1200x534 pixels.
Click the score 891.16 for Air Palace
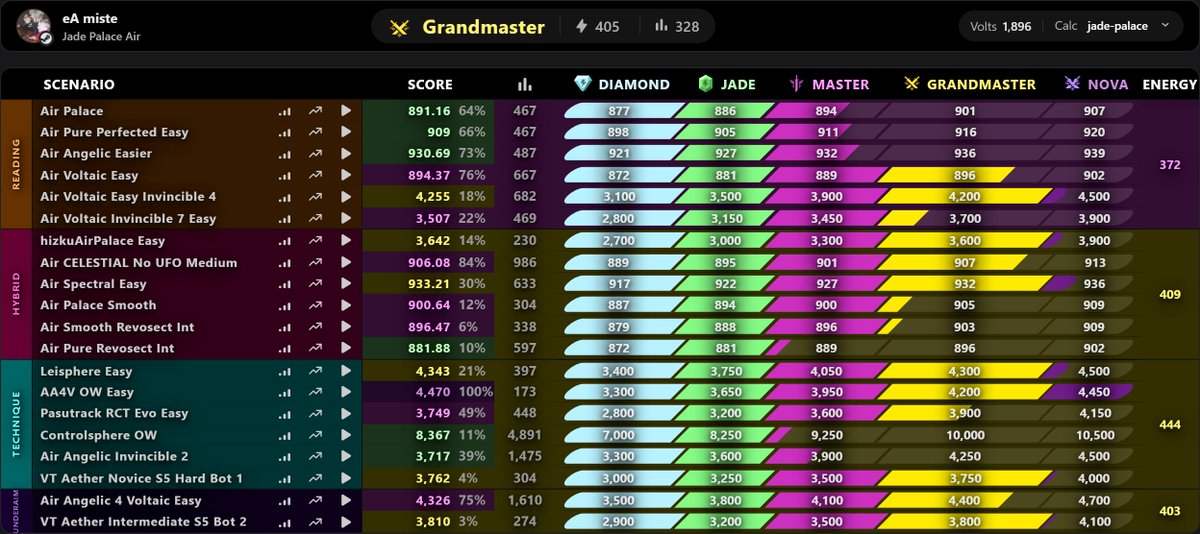coord(429,111)
